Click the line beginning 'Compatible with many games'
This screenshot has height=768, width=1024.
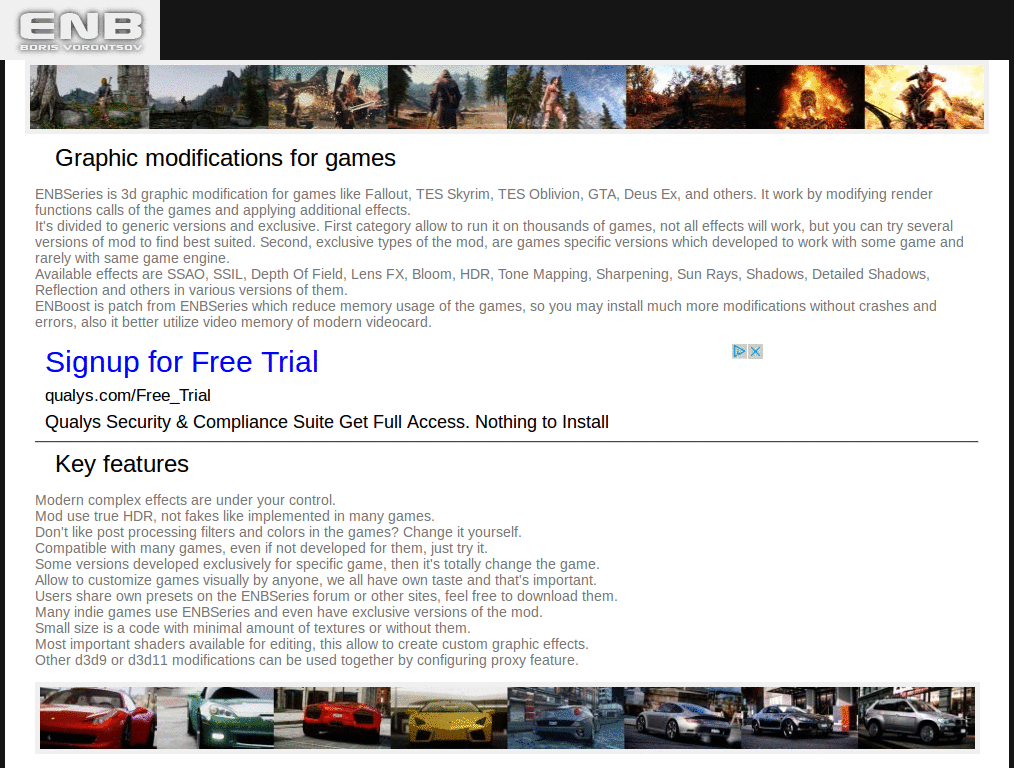(261, 548)
